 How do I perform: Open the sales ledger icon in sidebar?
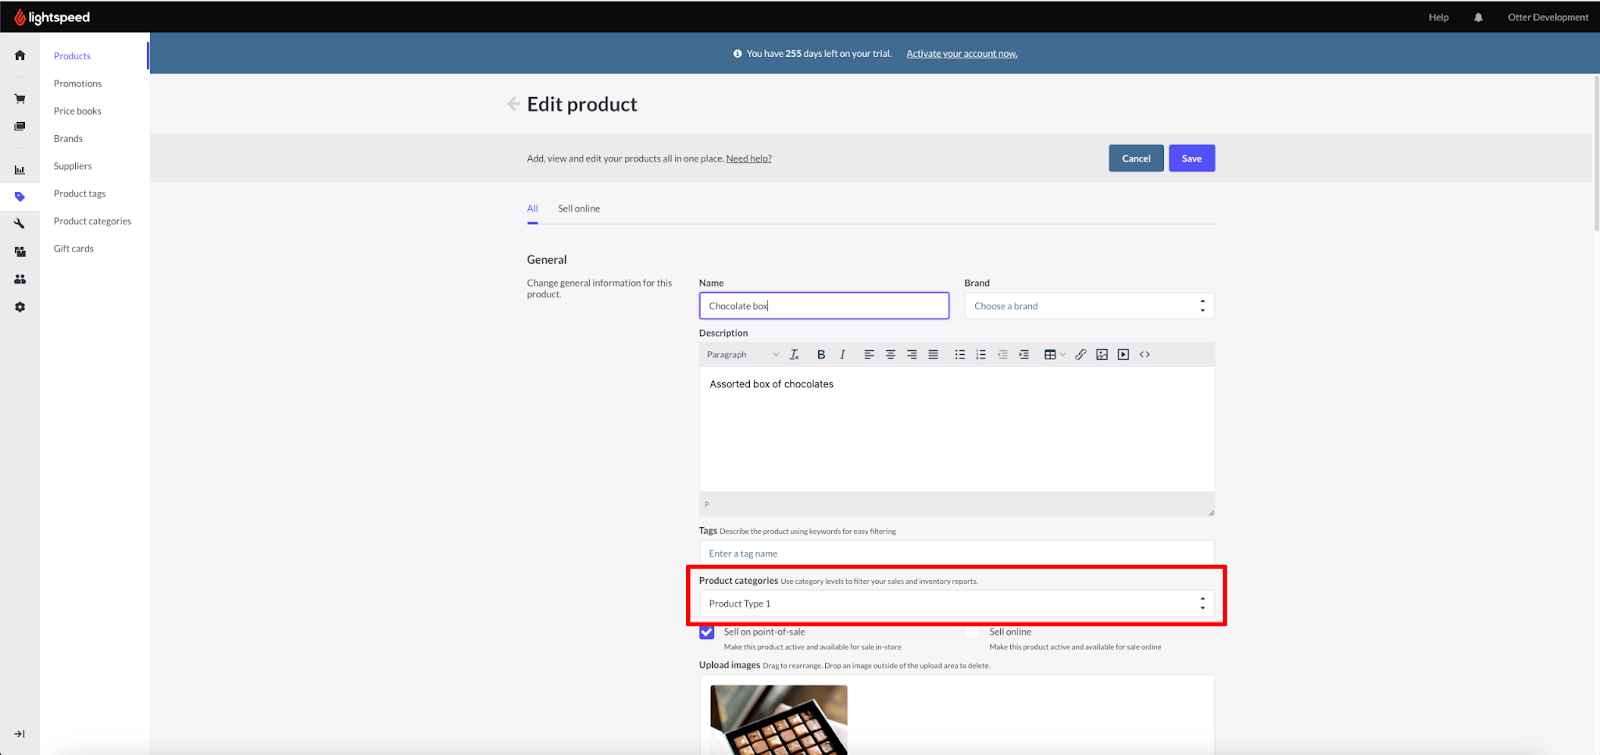[20, 127]
